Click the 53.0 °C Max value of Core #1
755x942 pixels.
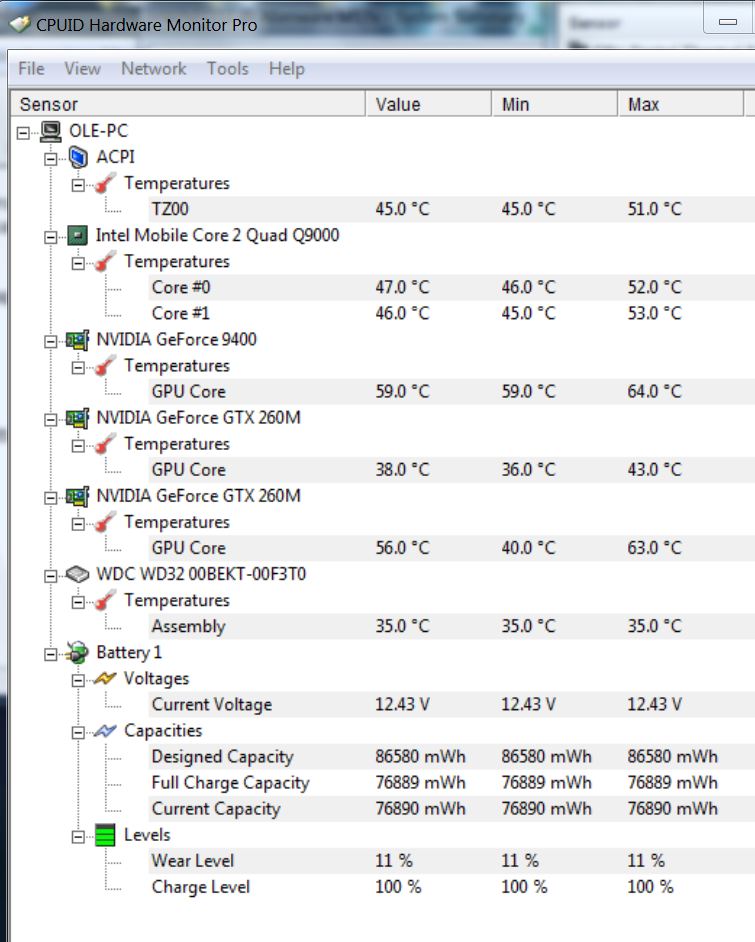[655, 314]
